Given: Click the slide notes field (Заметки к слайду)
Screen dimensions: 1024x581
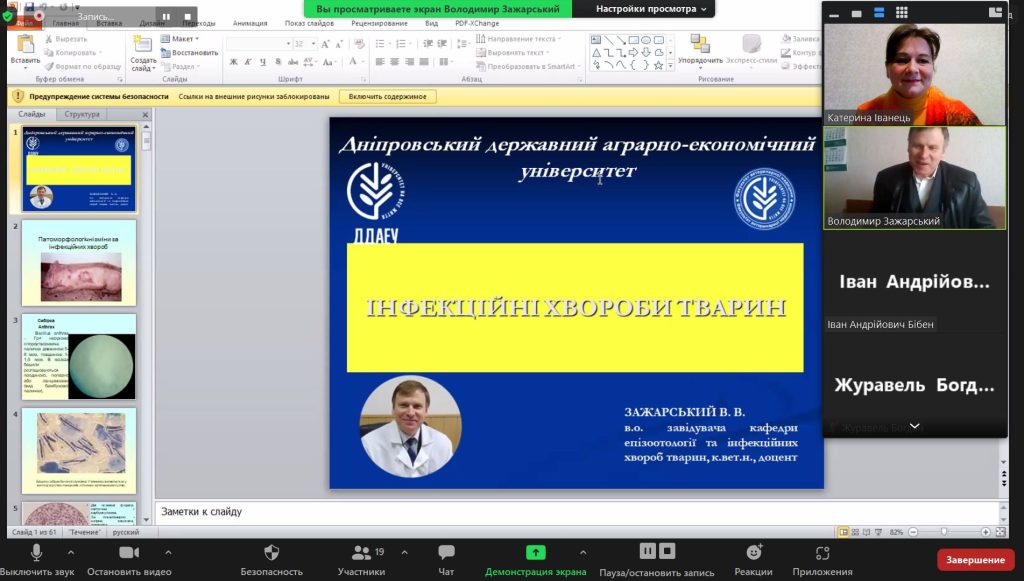Looking at the screenshot, I should [578, 512].
